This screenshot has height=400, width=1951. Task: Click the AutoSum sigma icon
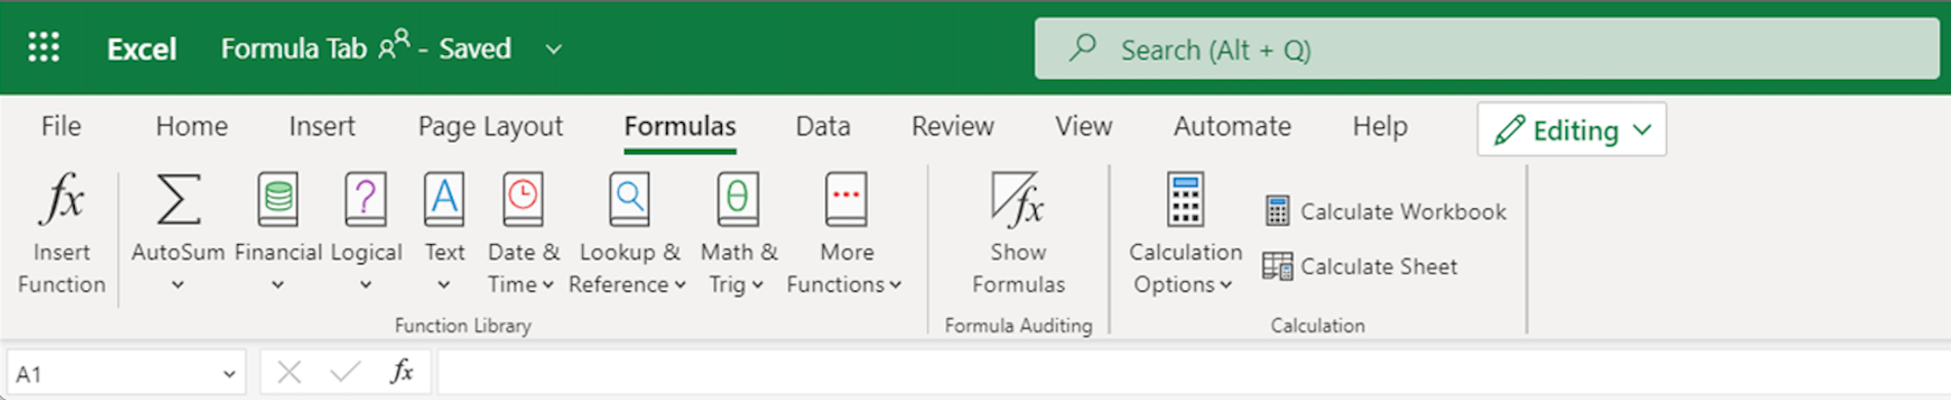tap(178, 198)
